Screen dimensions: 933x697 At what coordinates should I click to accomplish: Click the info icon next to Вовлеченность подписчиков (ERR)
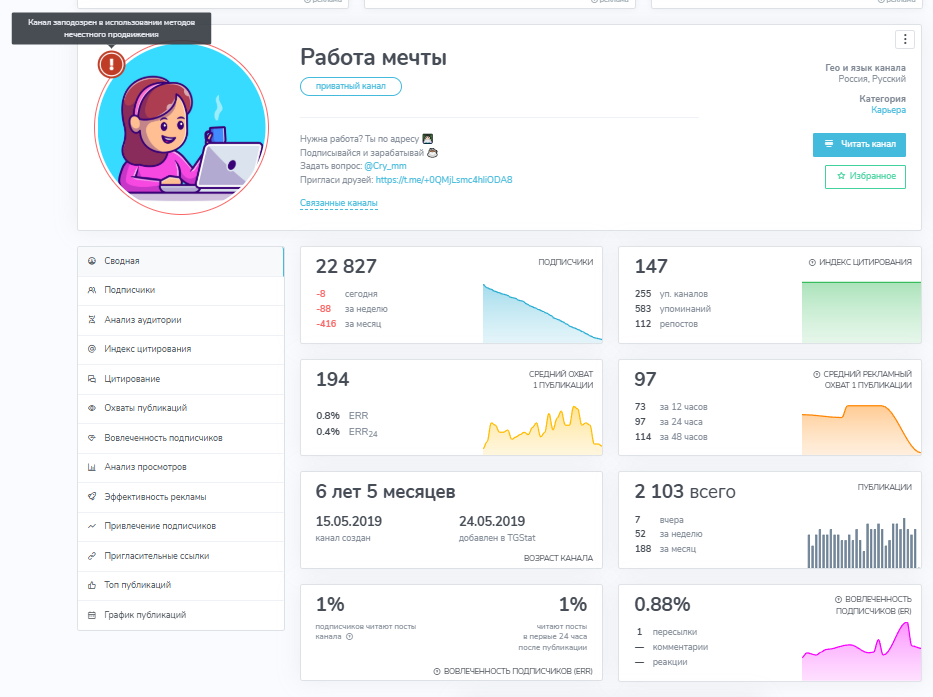(436, 670)
